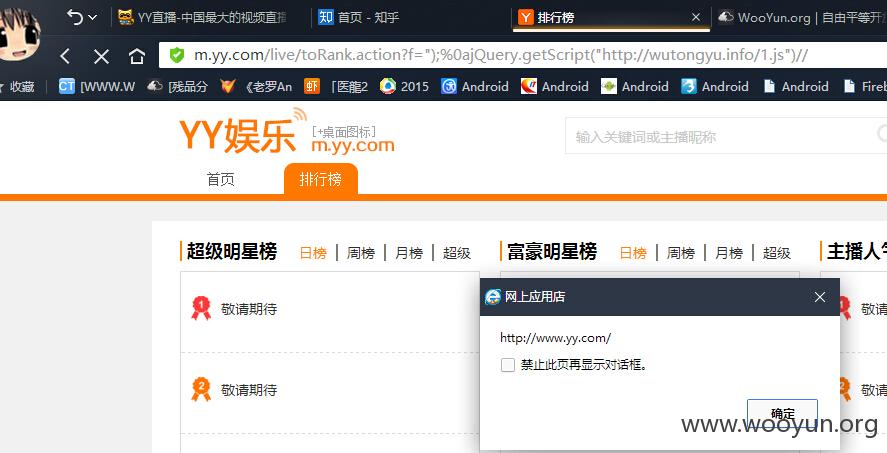Go back with the browser back arrow
The image size is (887, 453).
pyautogui.click(x=65, y=56)
